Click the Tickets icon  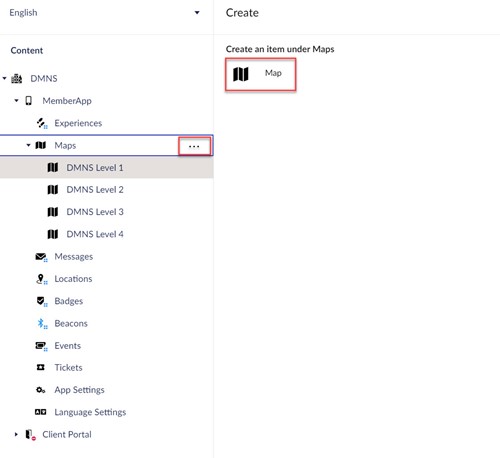(40, 367)
